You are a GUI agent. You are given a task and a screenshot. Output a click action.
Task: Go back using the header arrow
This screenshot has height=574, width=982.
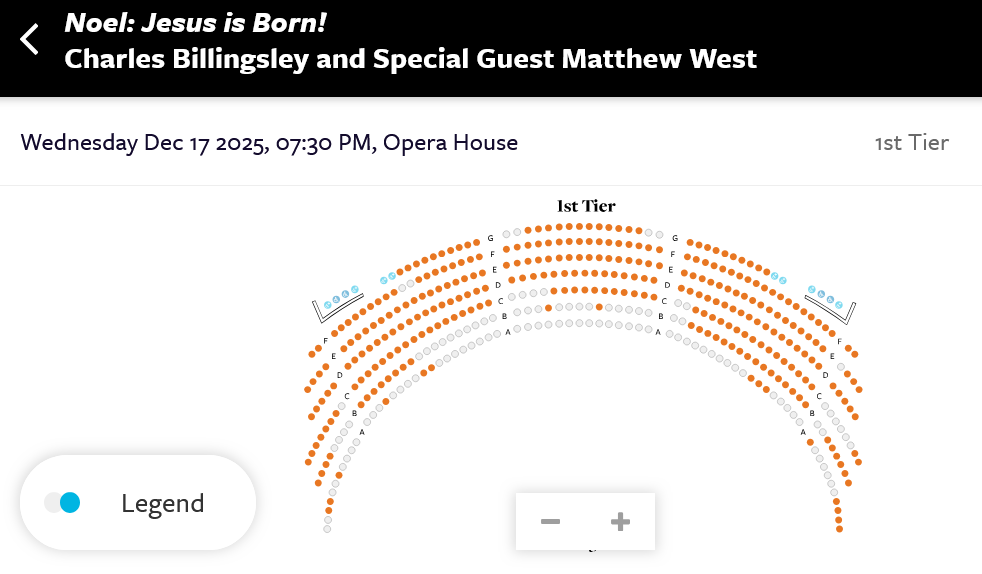31,40
